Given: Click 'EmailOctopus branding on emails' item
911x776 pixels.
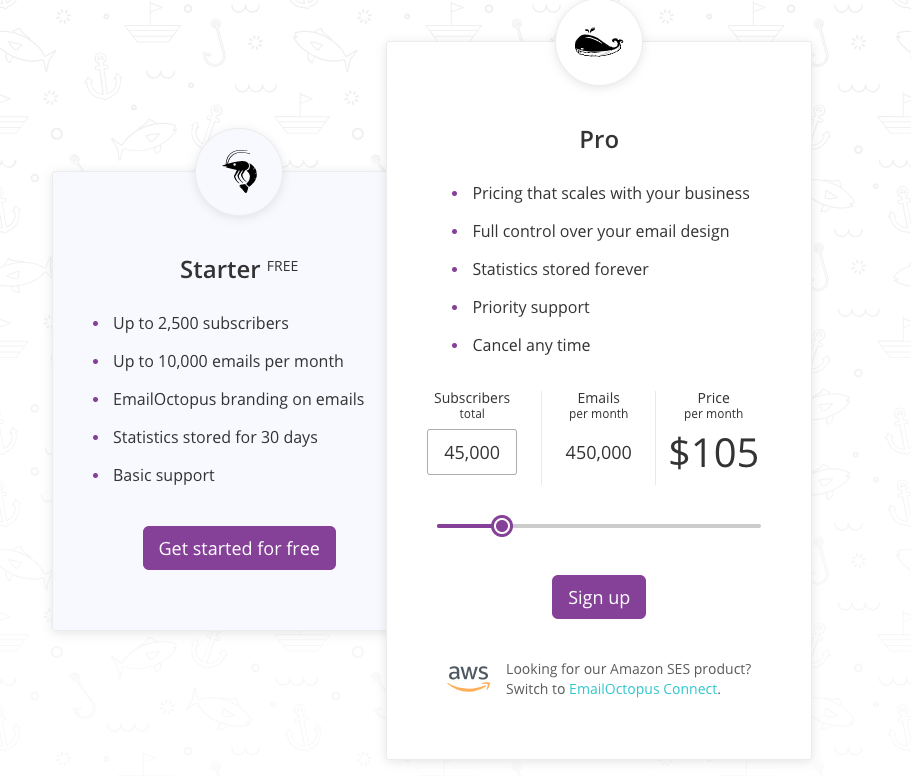Looking at the screenshot, I should (238, 399).
